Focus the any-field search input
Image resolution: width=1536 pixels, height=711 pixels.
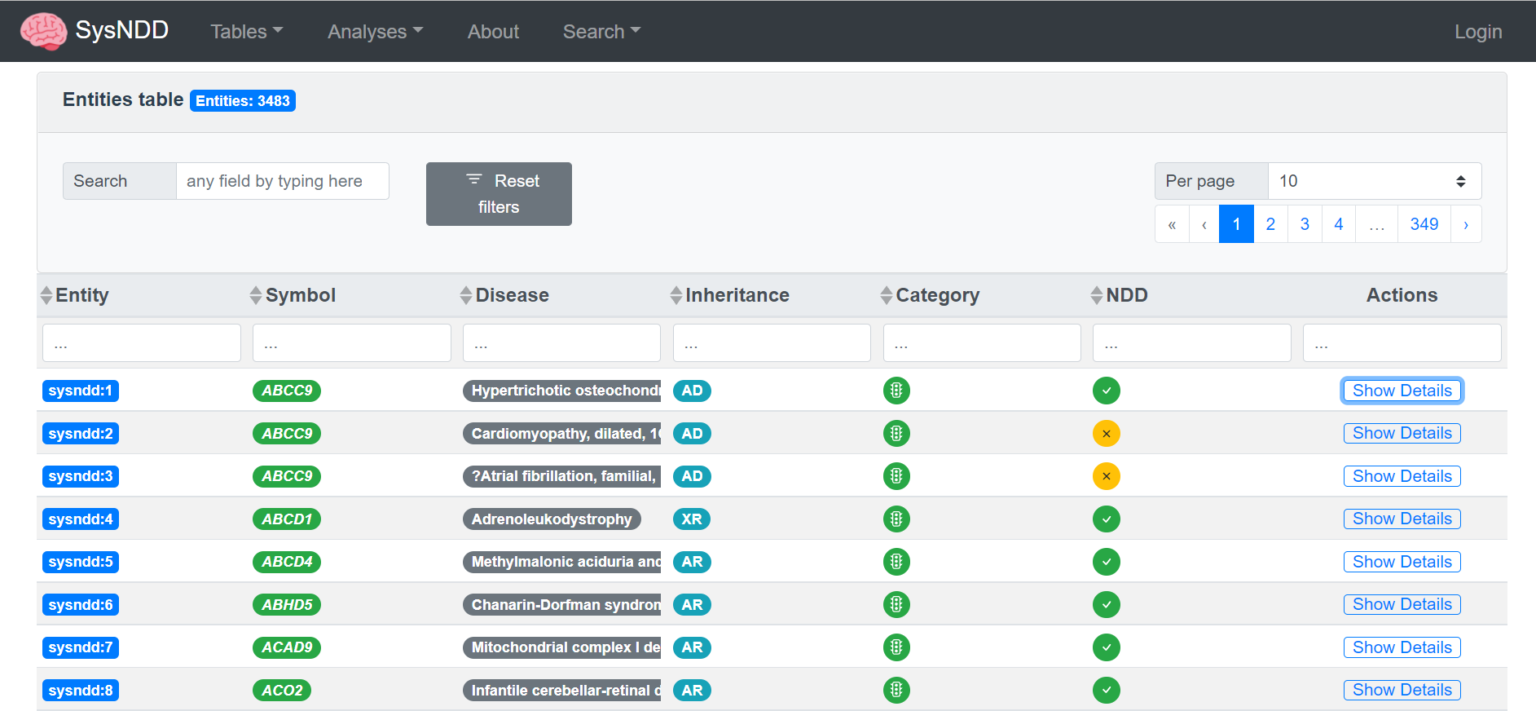pyautogui.click(x=282, y=181)
